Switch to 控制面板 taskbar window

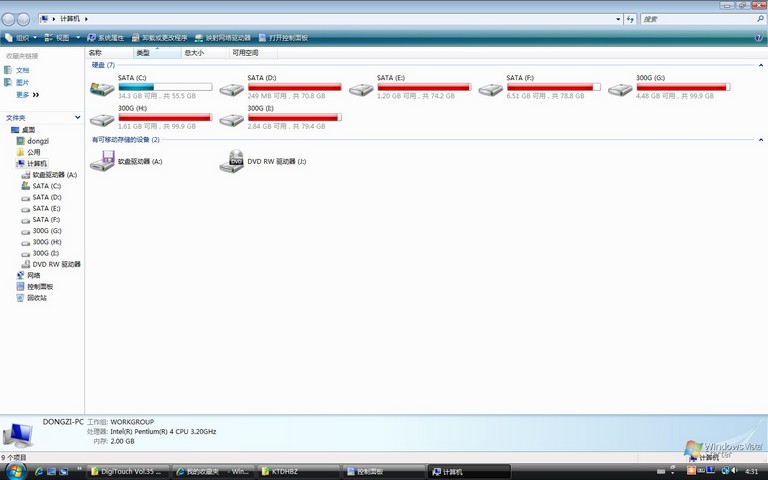click(384, 472)
